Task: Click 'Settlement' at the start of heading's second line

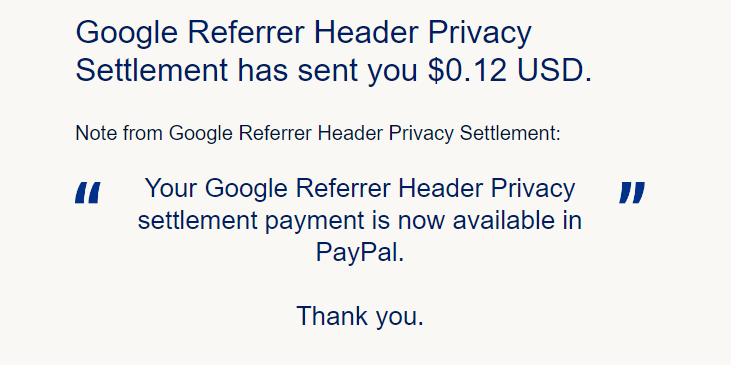Action: click(152, 71)
